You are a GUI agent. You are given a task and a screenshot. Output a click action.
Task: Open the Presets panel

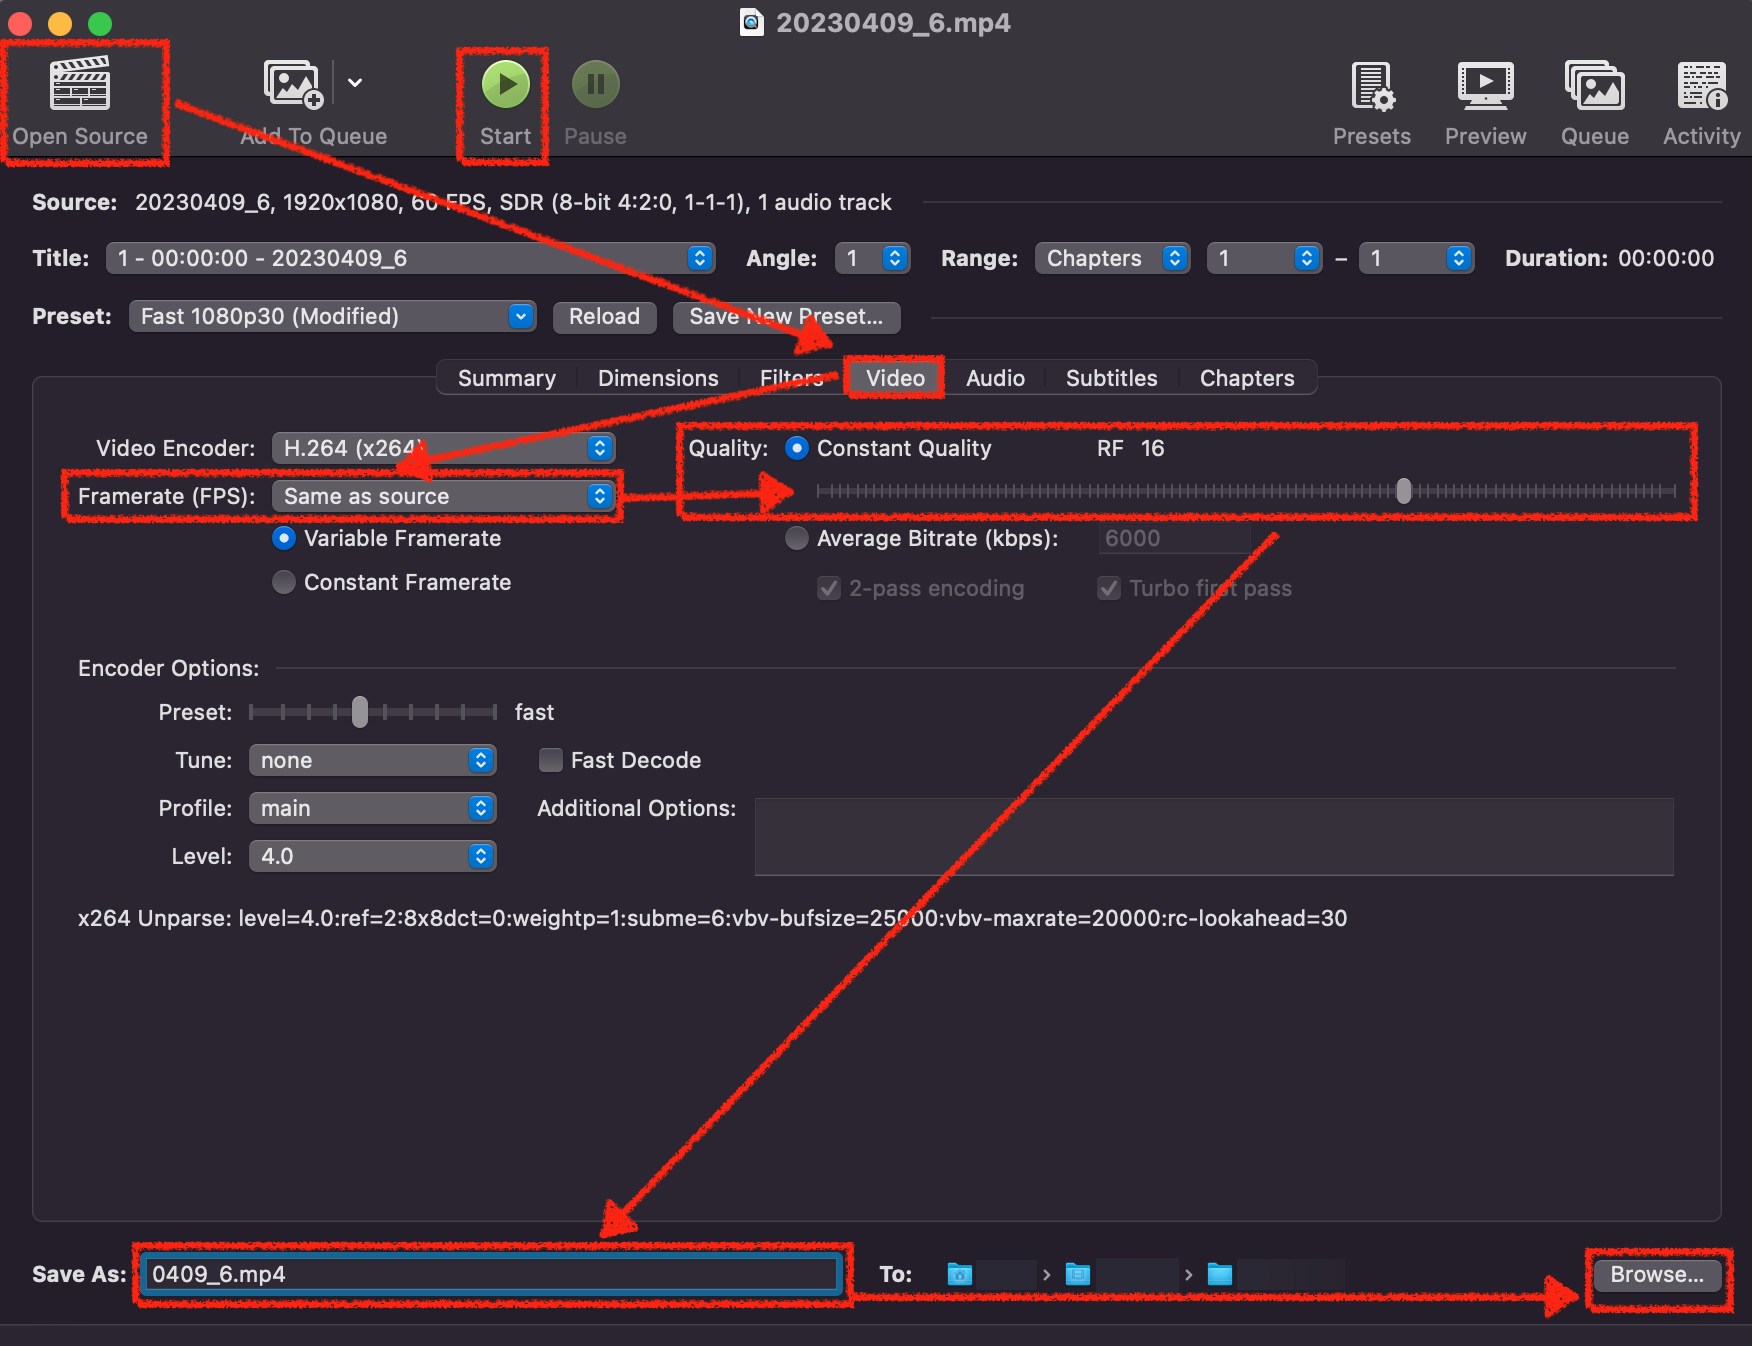pyautogui.click(x=1371, y=100)
